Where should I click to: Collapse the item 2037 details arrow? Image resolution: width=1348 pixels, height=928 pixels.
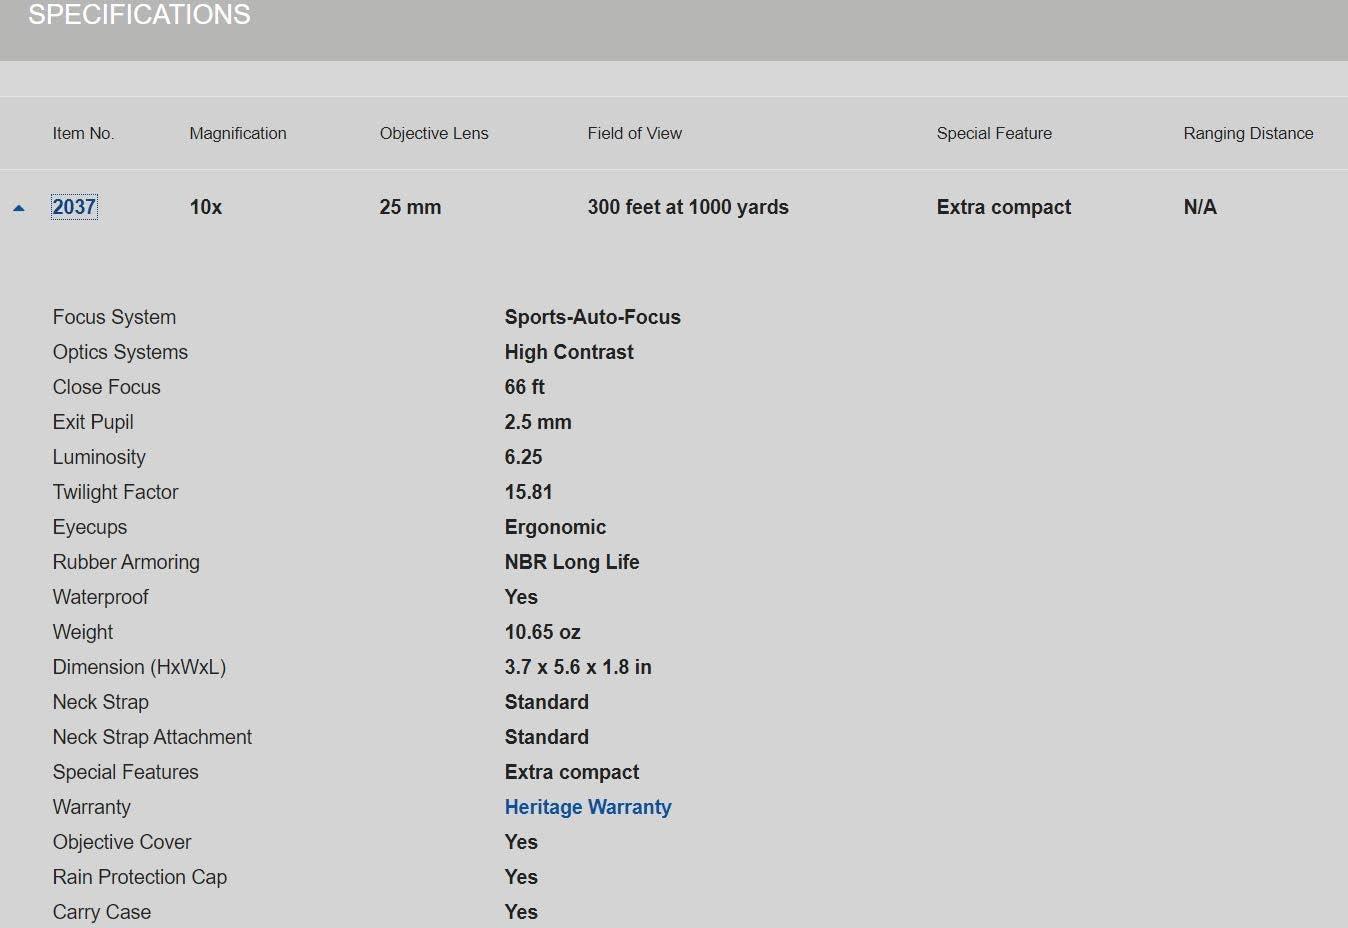pyautogui.click(x=18, y=208)
